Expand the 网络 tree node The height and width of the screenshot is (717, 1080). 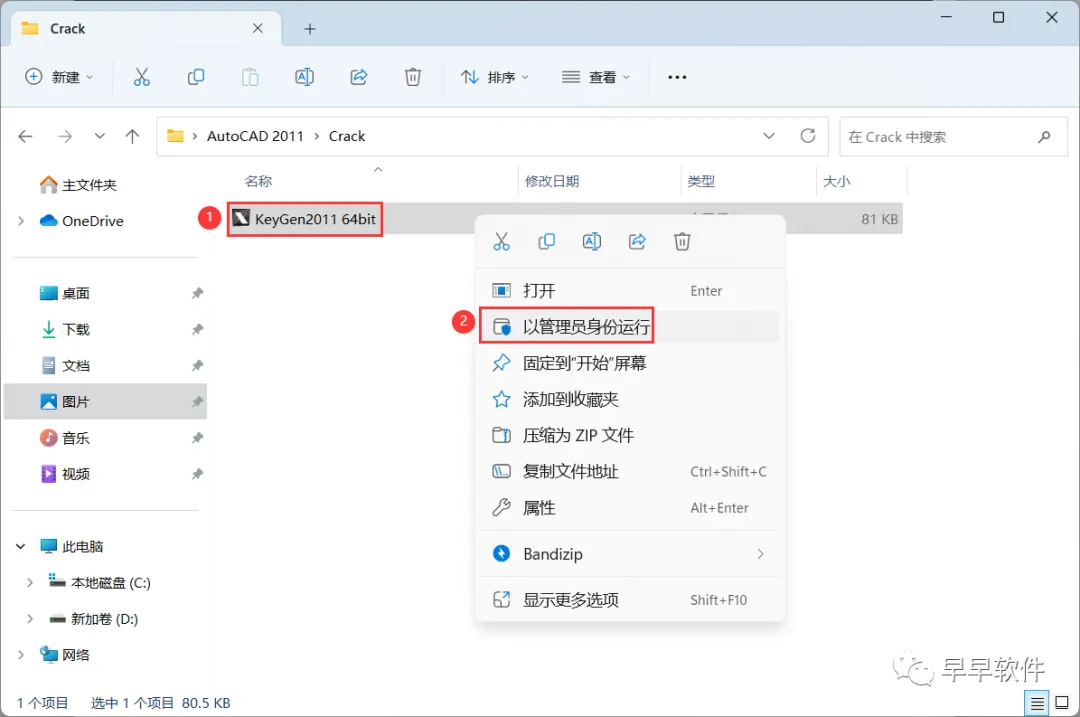(21, 654)
